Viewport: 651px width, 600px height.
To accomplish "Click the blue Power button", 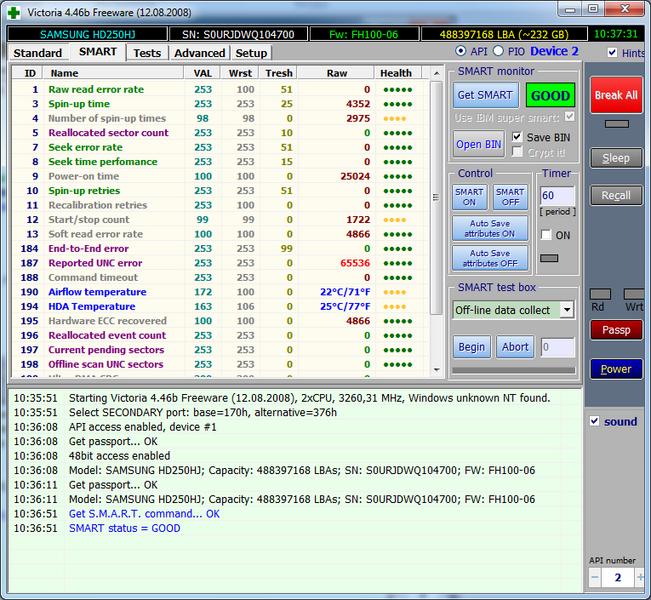I will click(x=616, y=369).
